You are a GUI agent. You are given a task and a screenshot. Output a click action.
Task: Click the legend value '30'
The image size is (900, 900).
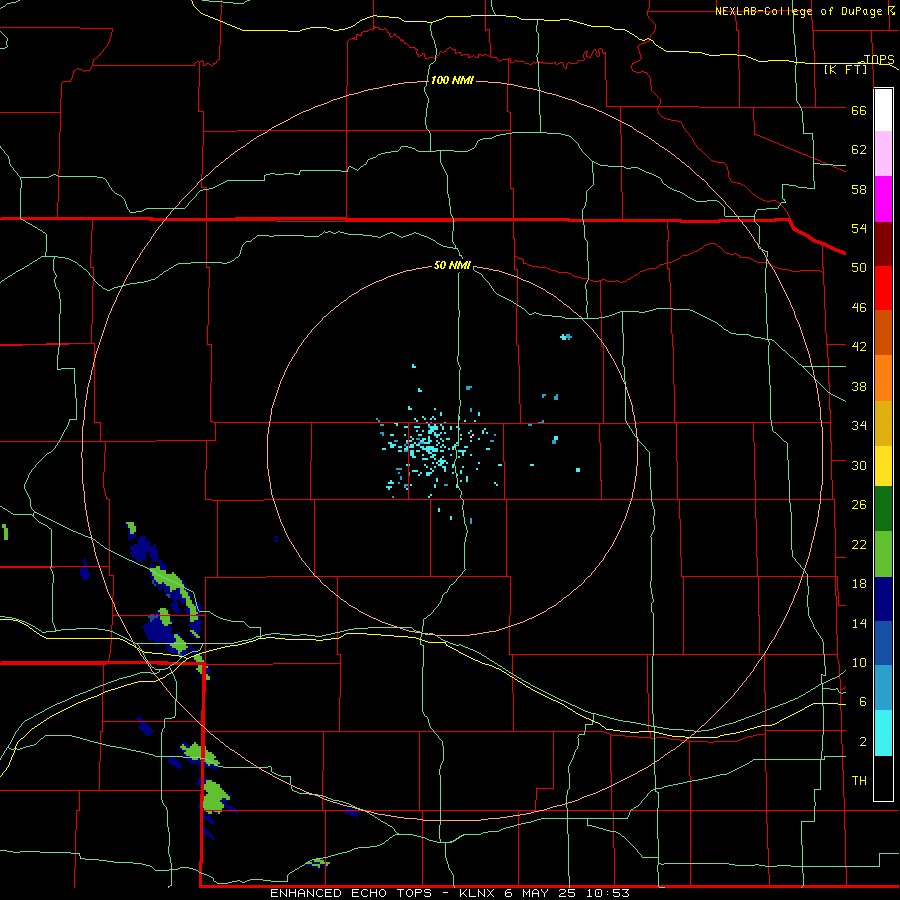pos(859,465)
